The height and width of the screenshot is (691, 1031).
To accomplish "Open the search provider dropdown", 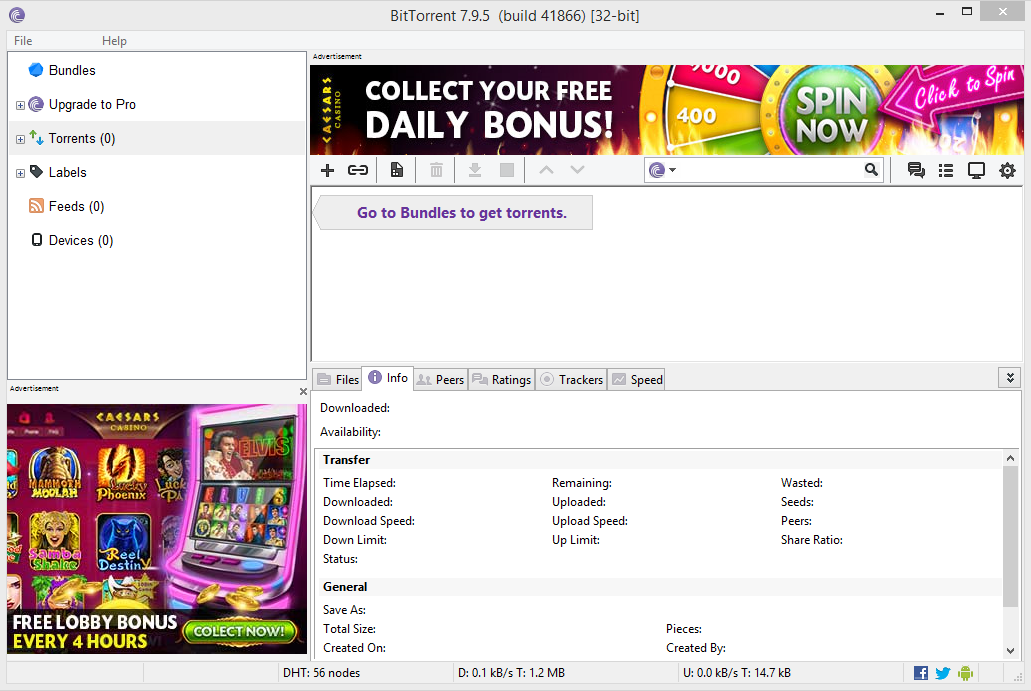I will tap(663, 170).
